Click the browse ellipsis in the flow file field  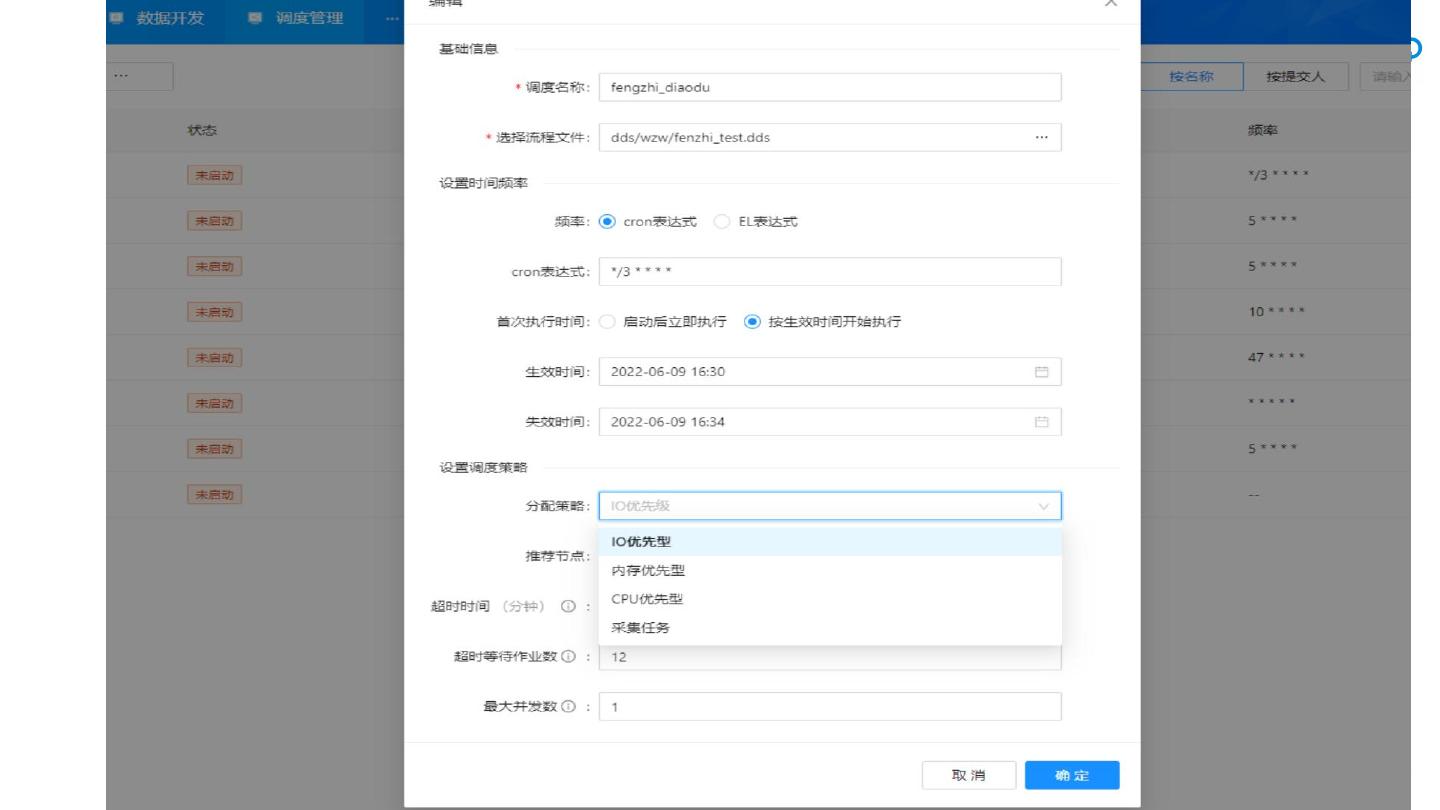pyautogui.click(x=1041, y=138)
